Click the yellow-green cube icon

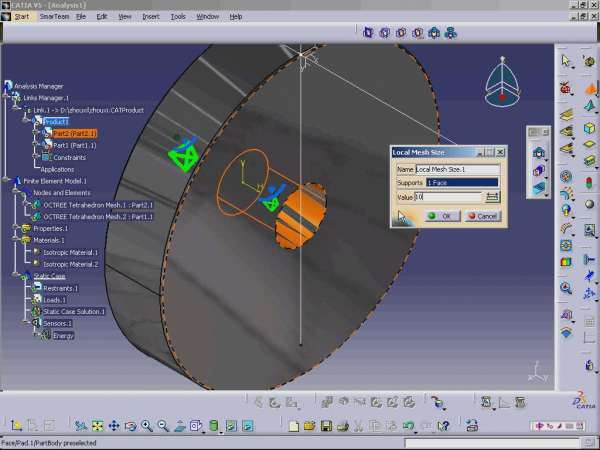590,128
